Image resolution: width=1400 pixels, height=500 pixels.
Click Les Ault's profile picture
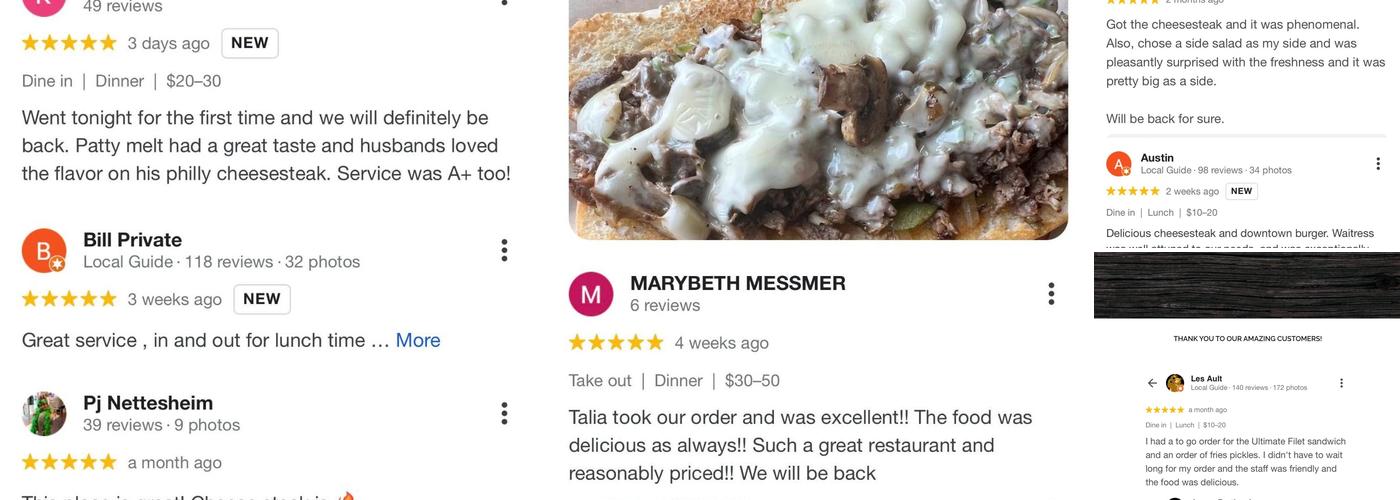click(x=1175, y=383)
